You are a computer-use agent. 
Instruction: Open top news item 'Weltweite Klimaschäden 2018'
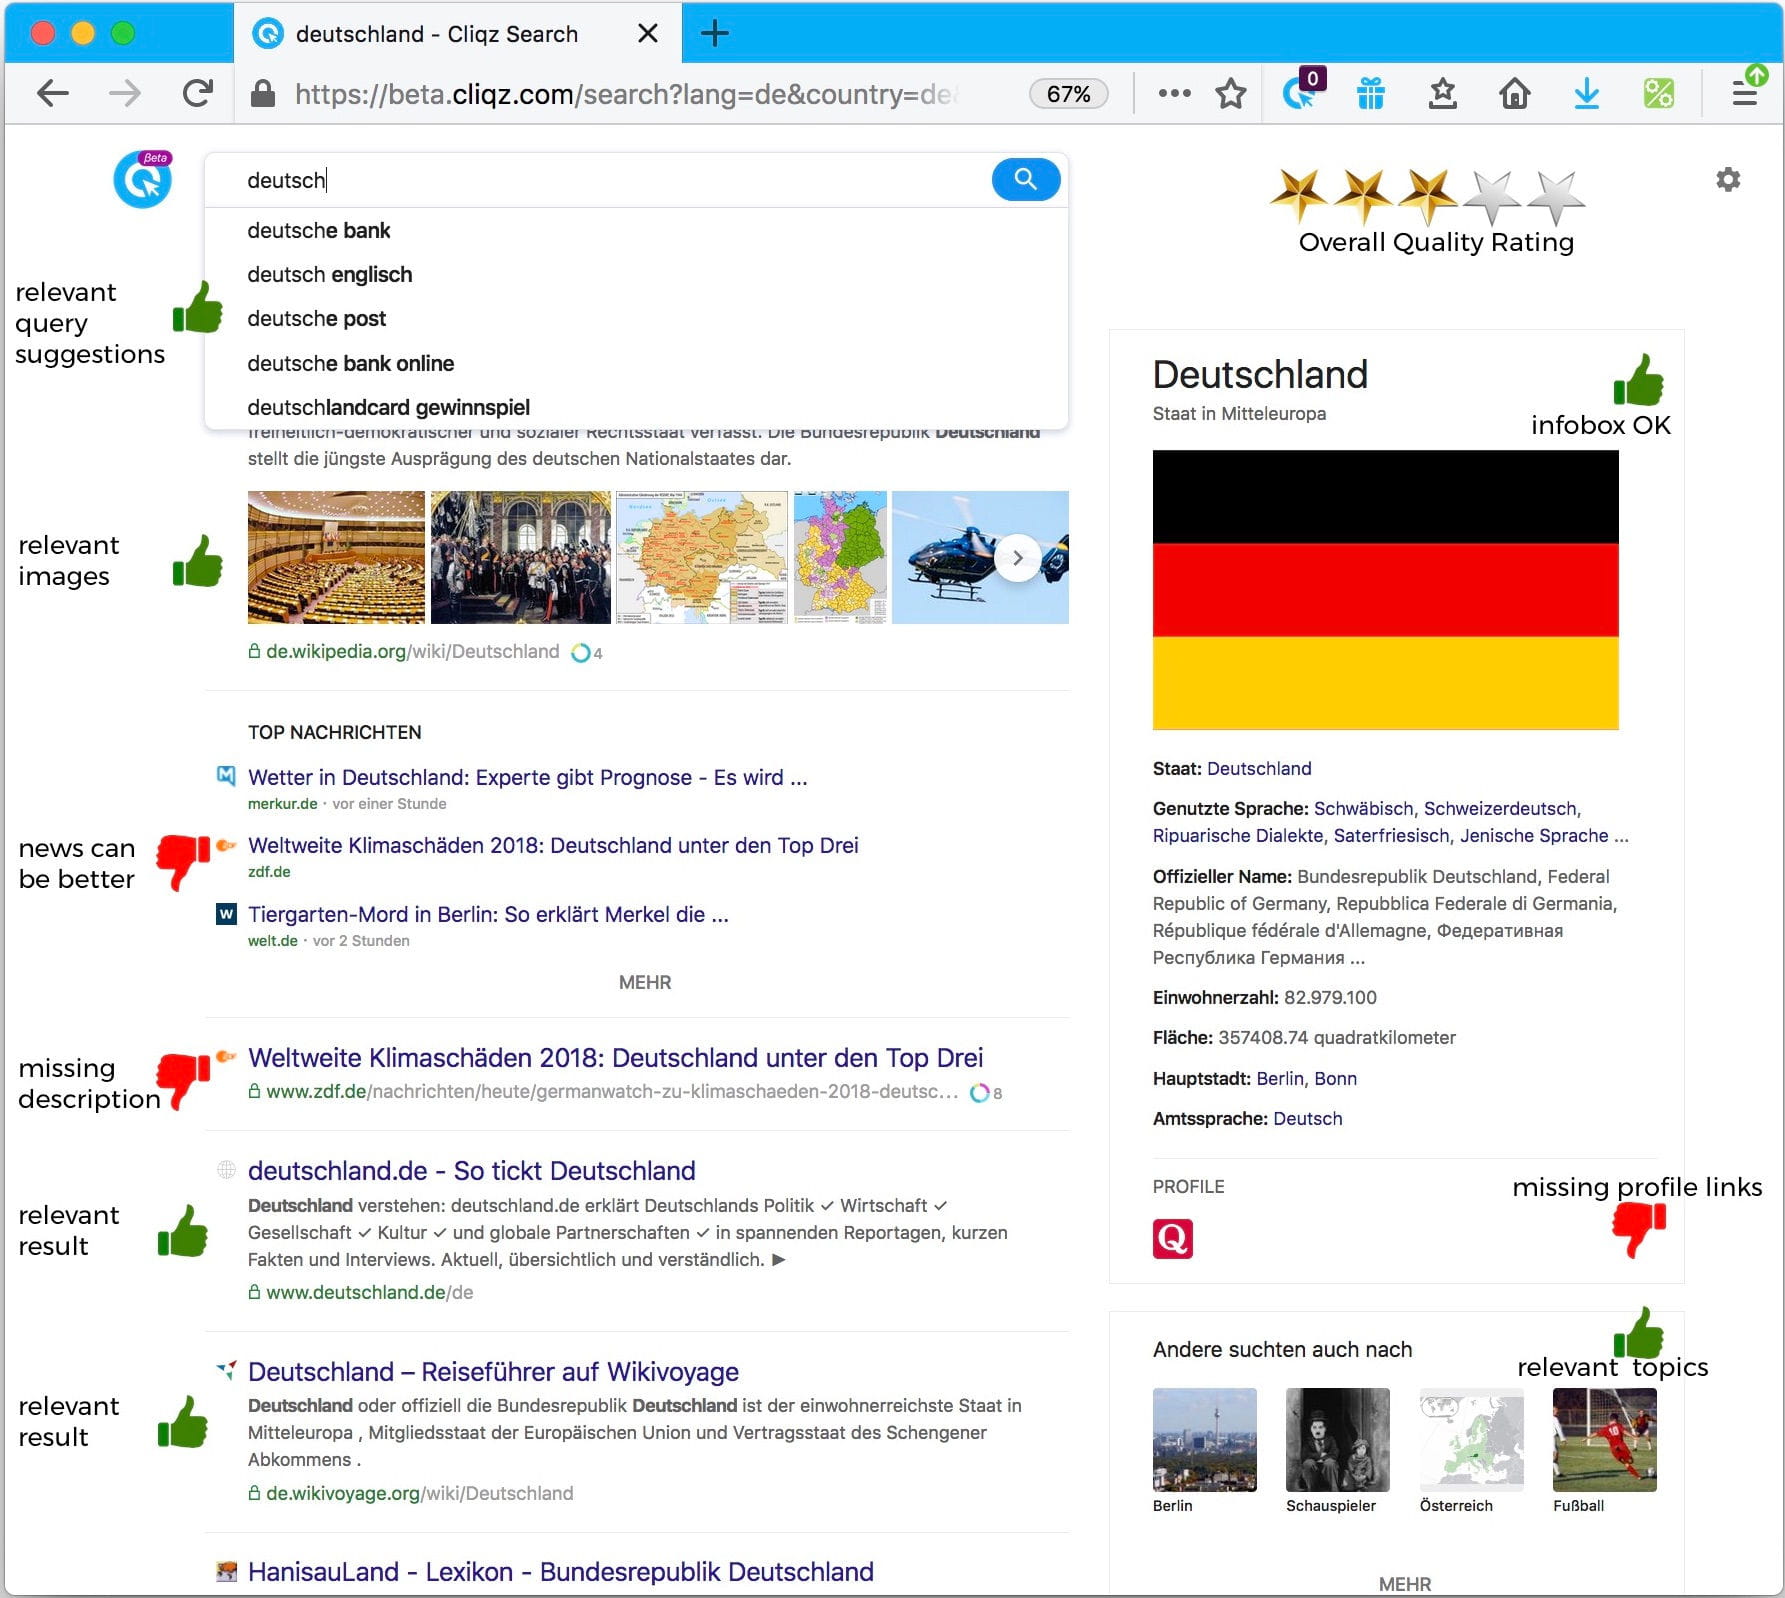pos(553,846)
